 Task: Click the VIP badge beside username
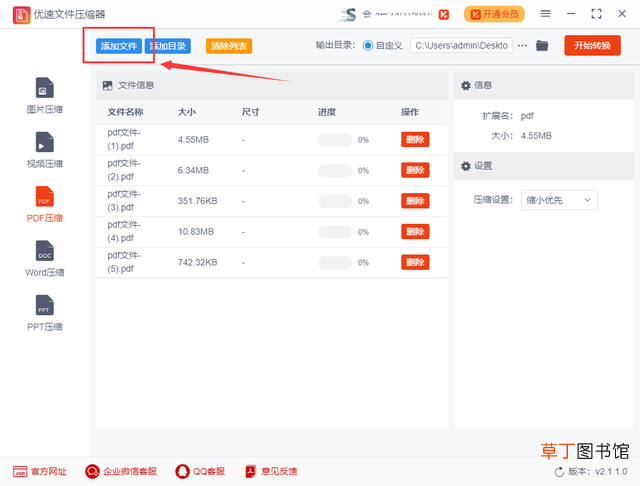point(444,15)
